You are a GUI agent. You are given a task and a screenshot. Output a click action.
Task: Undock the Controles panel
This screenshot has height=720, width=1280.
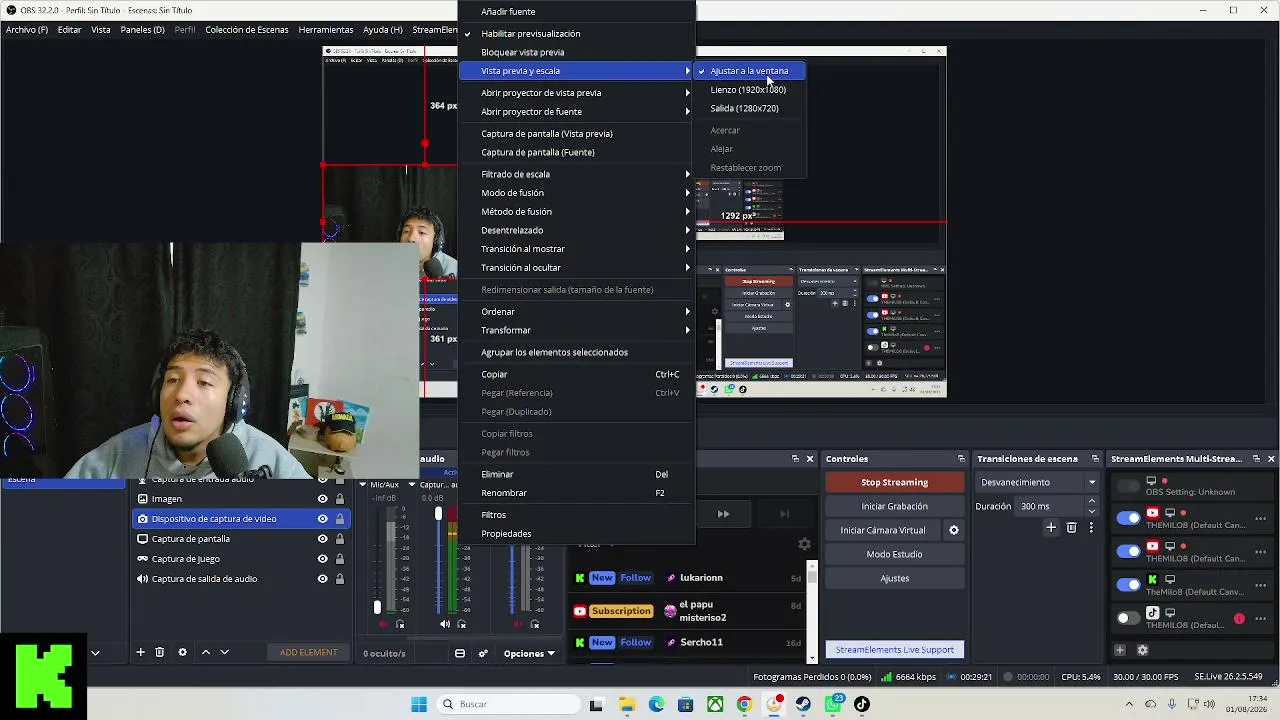point(960,459)
